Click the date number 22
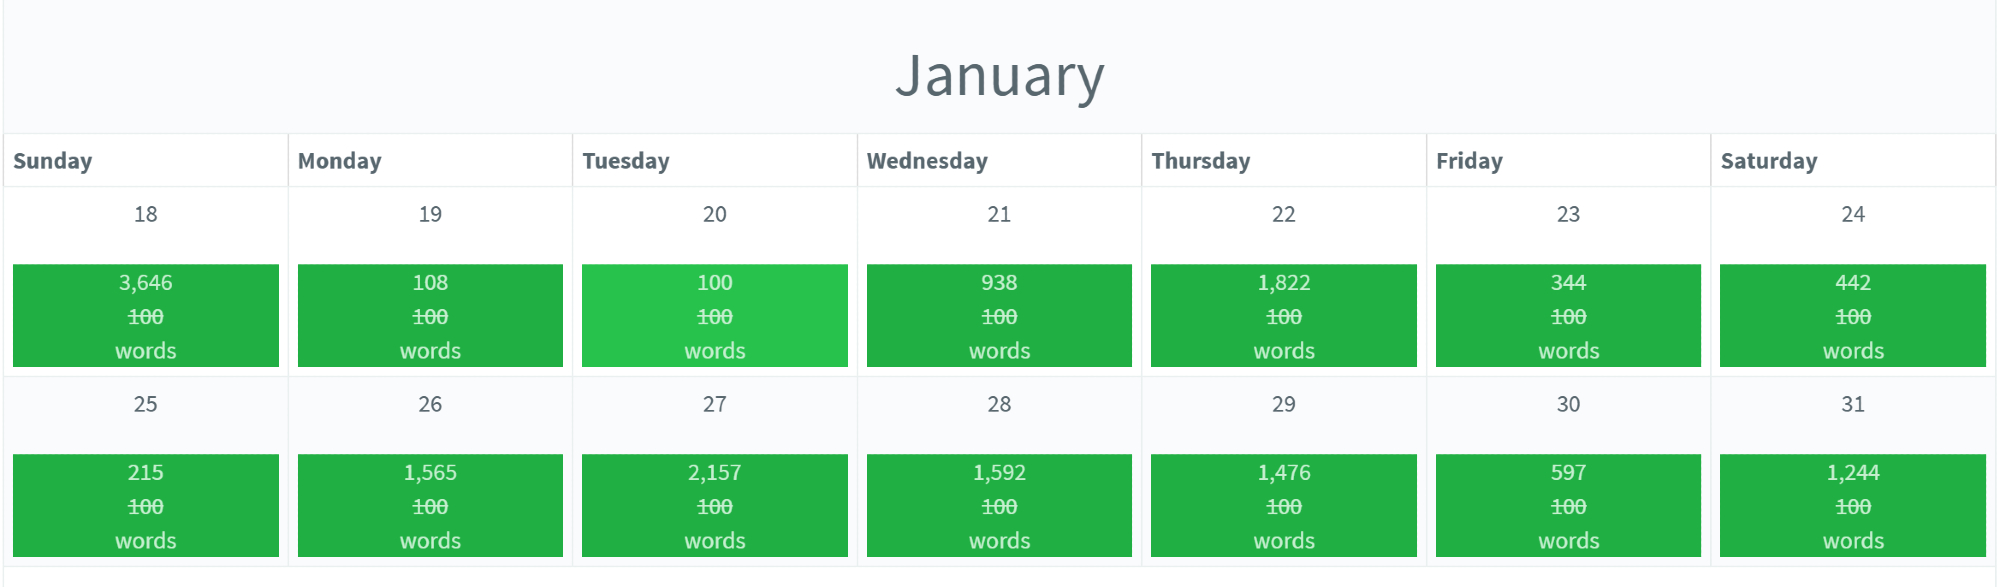This screenshot has width=2000, height=587. click(1283, 214)
